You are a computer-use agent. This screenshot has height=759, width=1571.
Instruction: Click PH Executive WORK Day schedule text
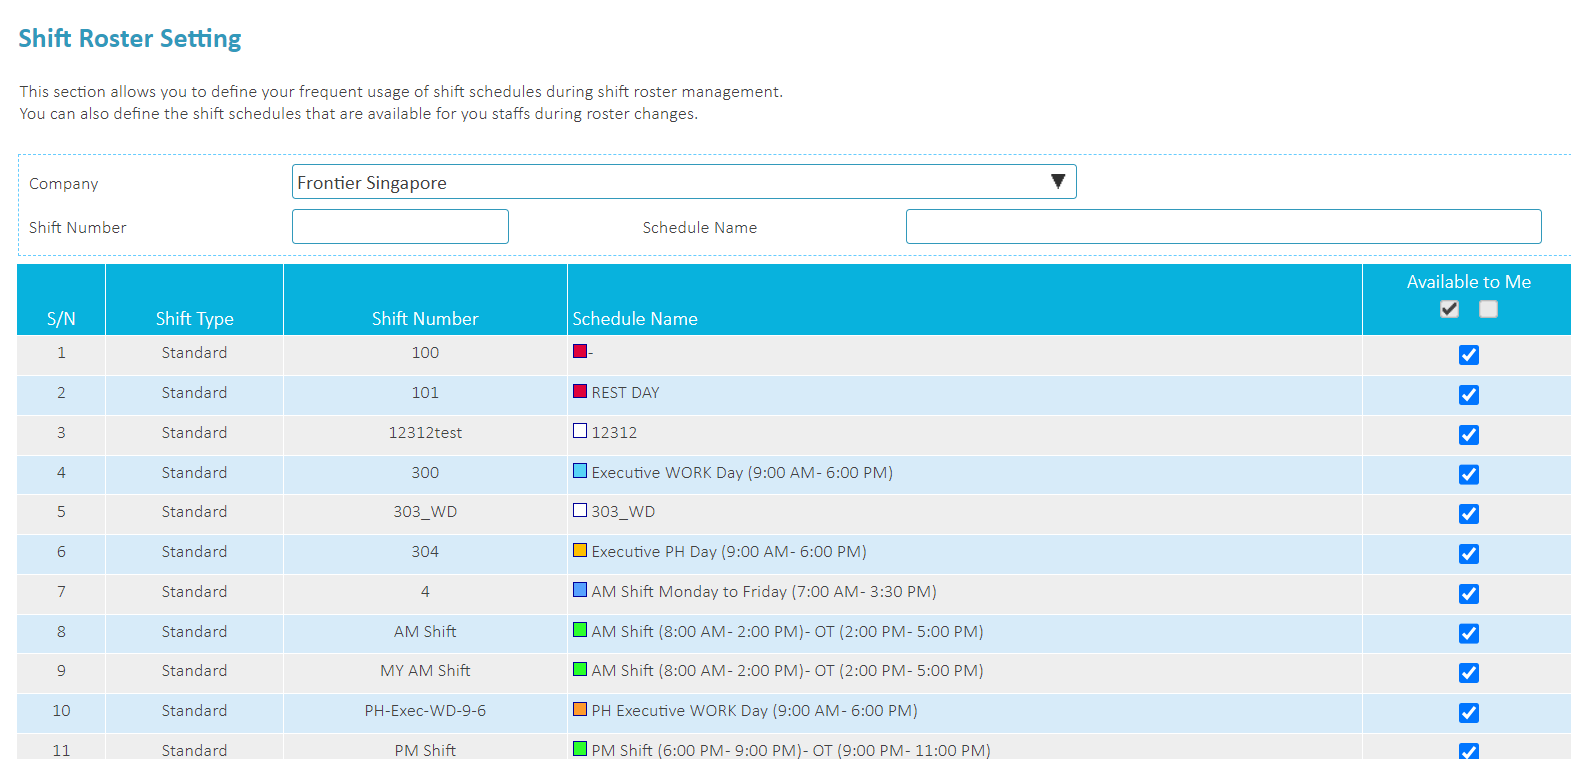pyautogui.click(x=754, y=711)
